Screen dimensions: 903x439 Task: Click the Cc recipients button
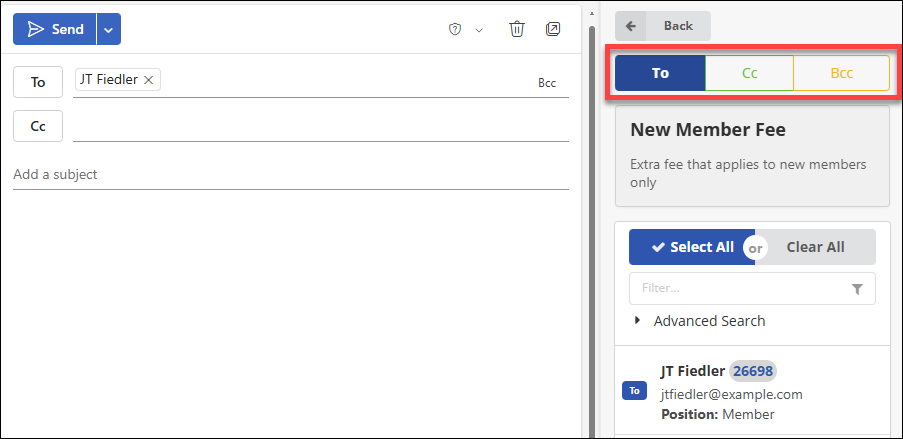coord(38,126)
